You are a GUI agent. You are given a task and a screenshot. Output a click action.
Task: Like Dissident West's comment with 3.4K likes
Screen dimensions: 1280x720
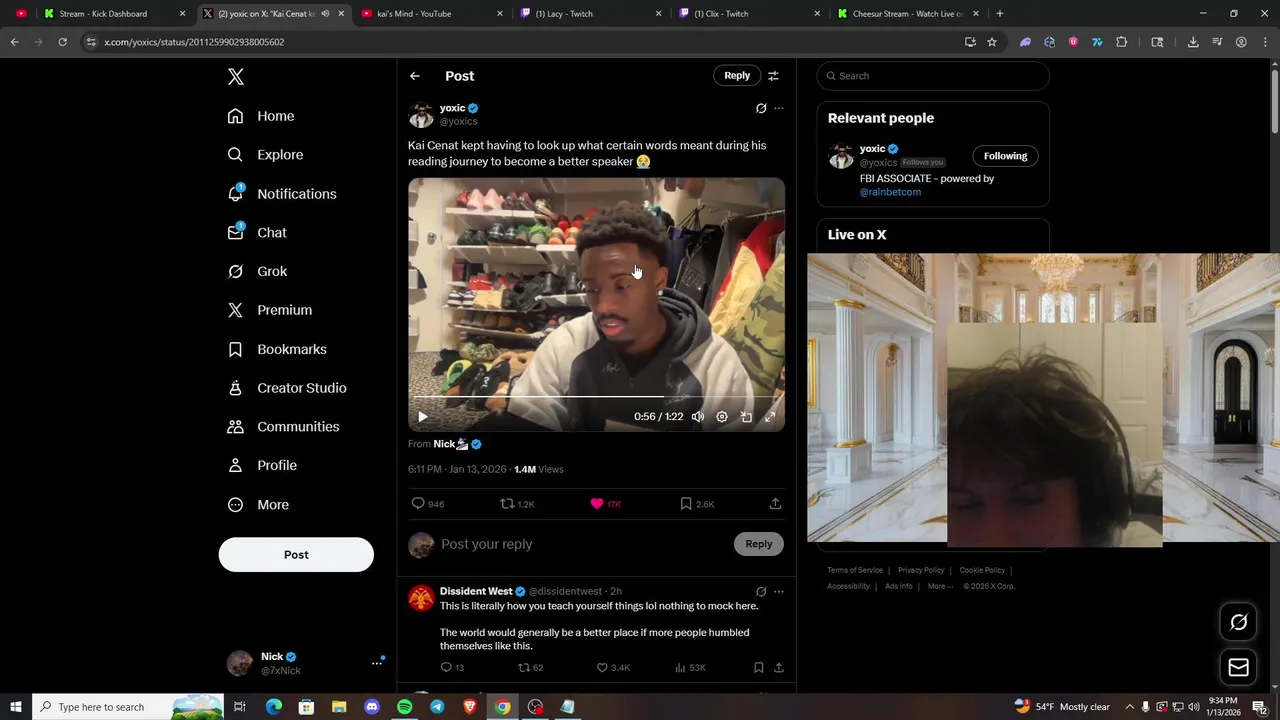tap(613, 667)
